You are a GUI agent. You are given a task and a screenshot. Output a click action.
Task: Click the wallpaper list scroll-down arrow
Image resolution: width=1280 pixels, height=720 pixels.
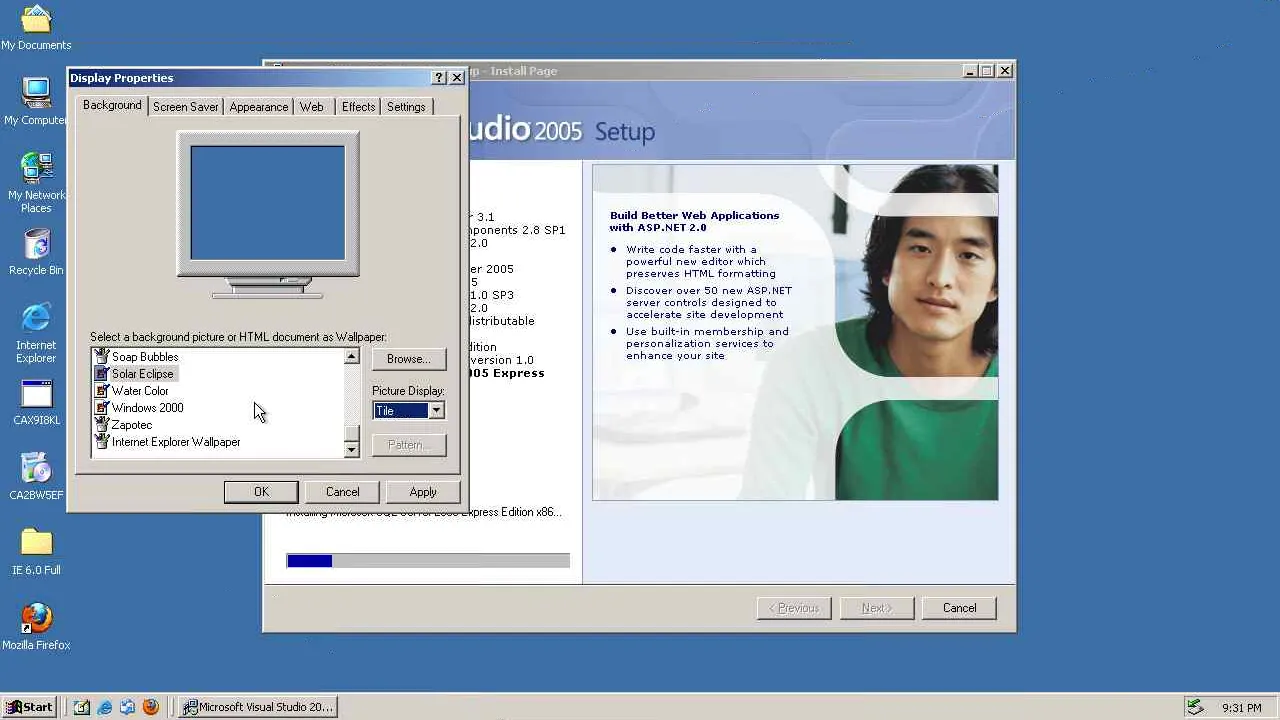351,450
